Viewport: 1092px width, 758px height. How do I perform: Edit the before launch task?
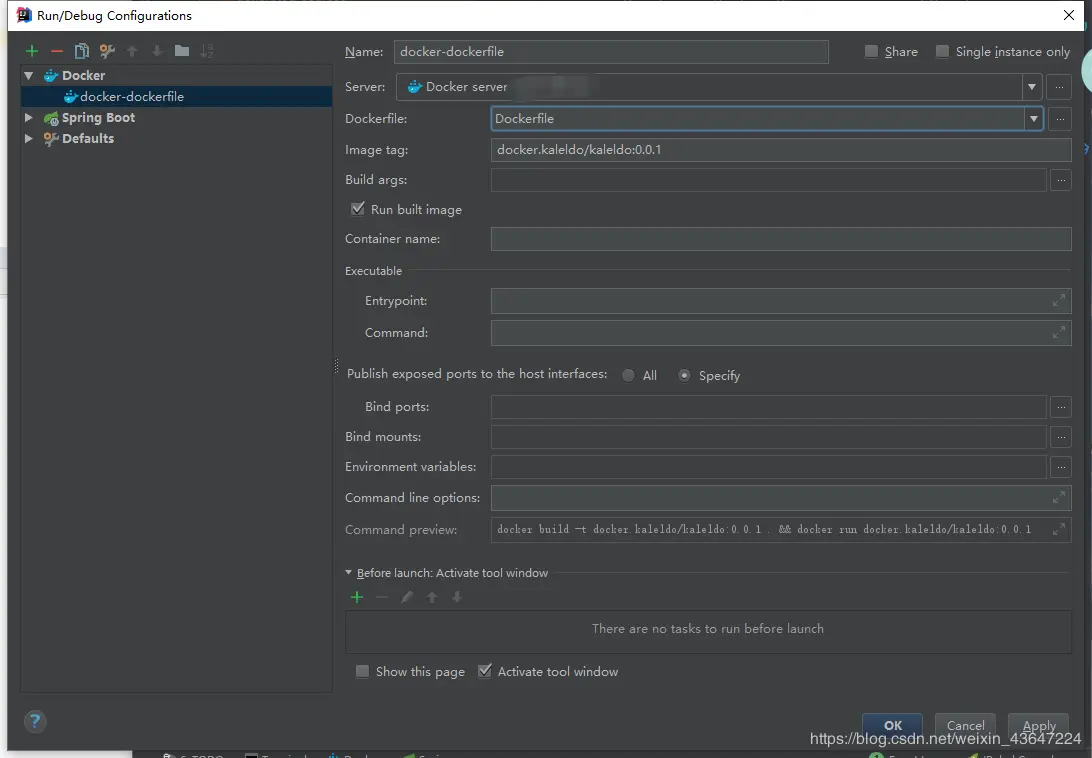407,597
